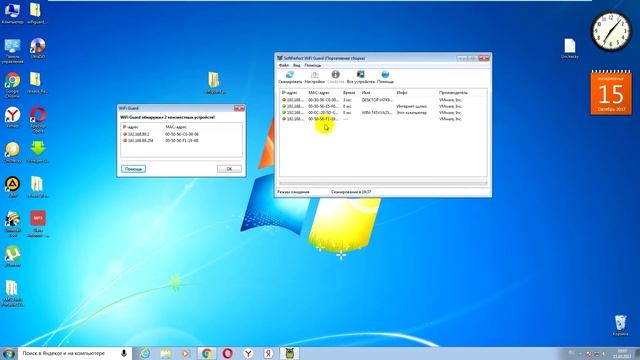Select the DESKTOP device row in list
Image resolution: width=640 pixels, height=360 pixels.
[x=383, y=100]
